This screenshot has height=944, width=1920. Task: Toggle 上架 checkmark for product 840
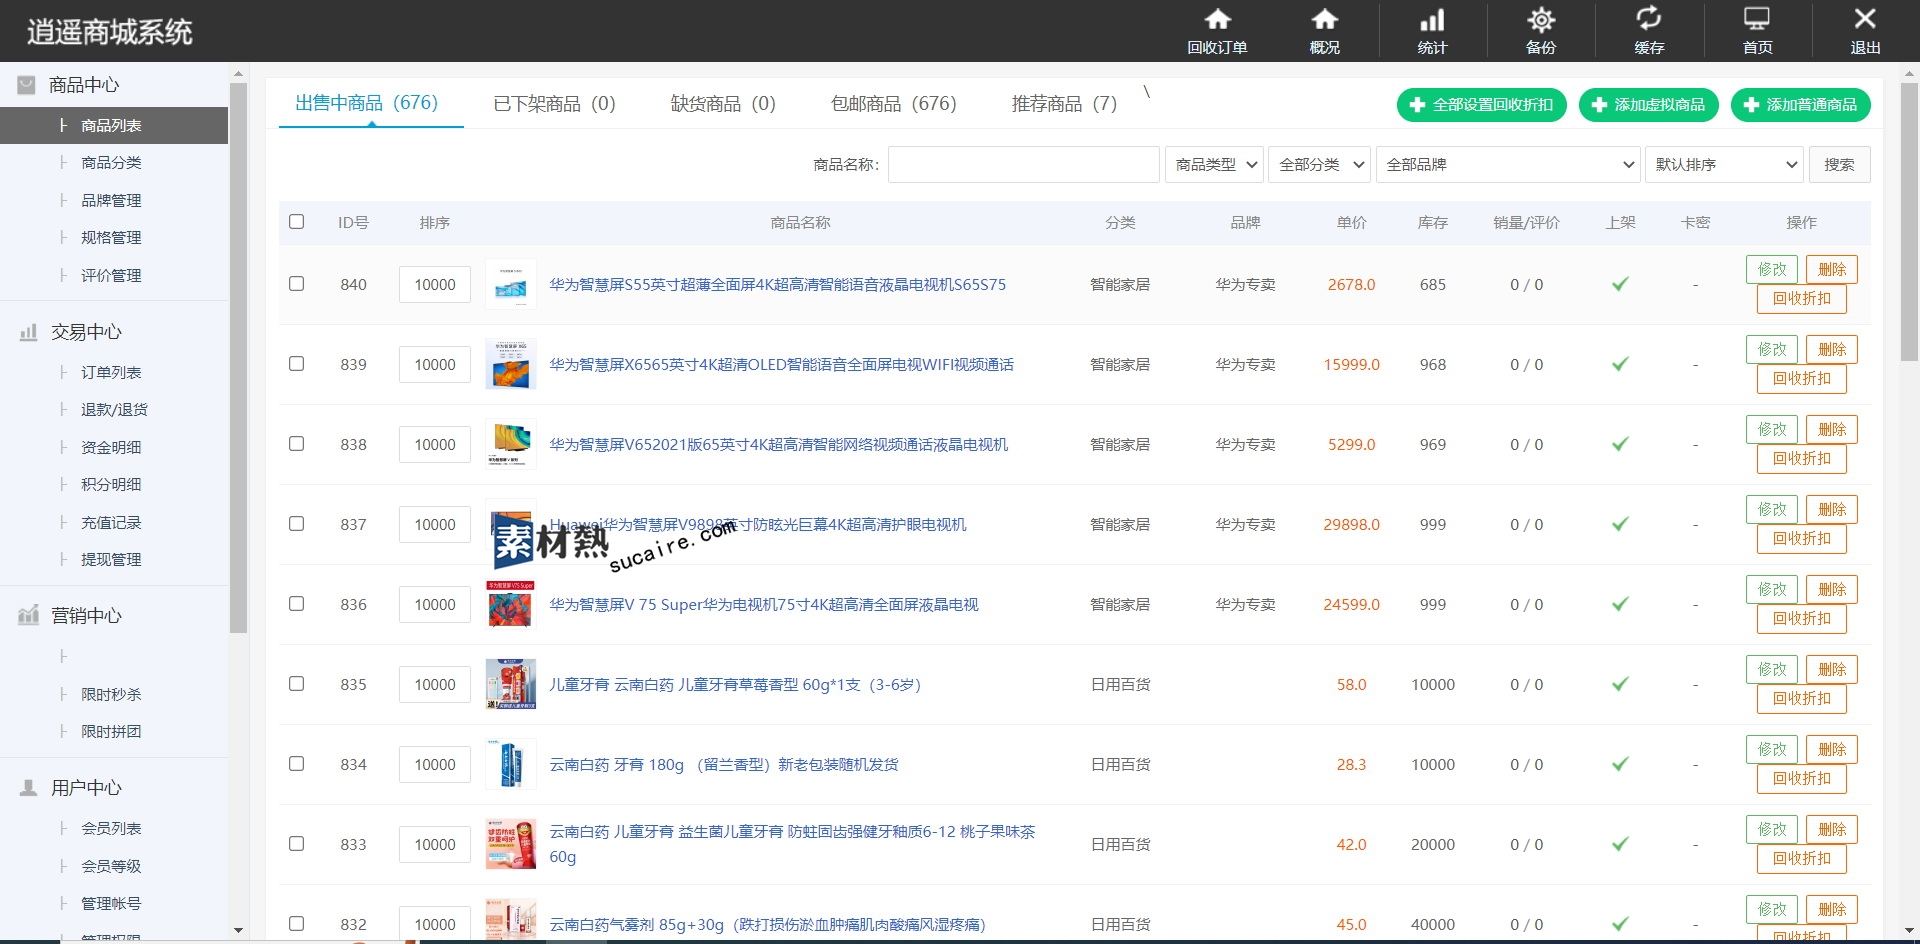pyautogui.click(x=1620, y=285)
